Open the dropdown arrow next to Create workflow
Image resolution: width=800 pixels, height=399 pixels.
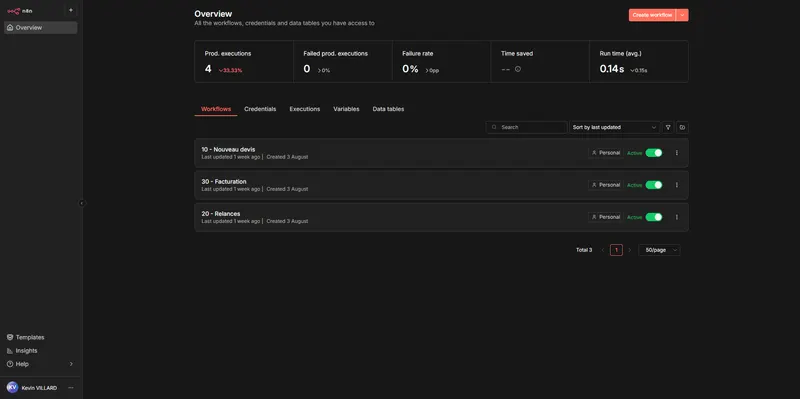pyautogui.click(x=682, y=15)
